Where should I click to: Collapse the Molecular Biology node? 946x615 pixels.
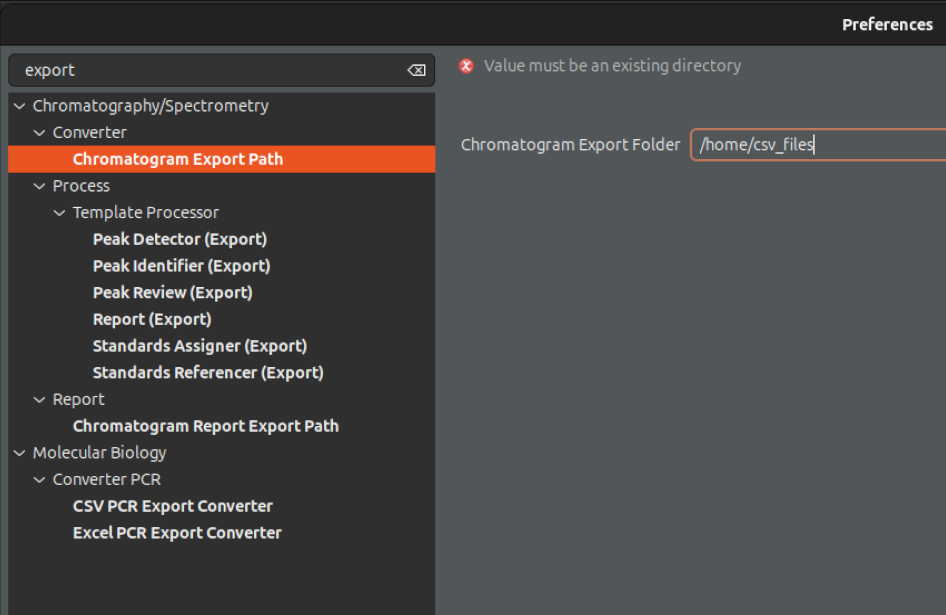(x=20, y=453)
